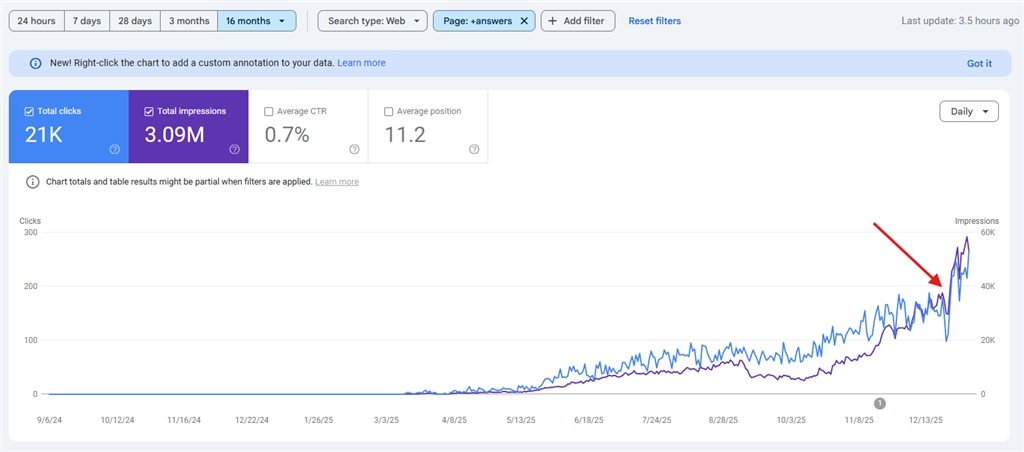Click info icon in annotation banner

tap(36, 63)
